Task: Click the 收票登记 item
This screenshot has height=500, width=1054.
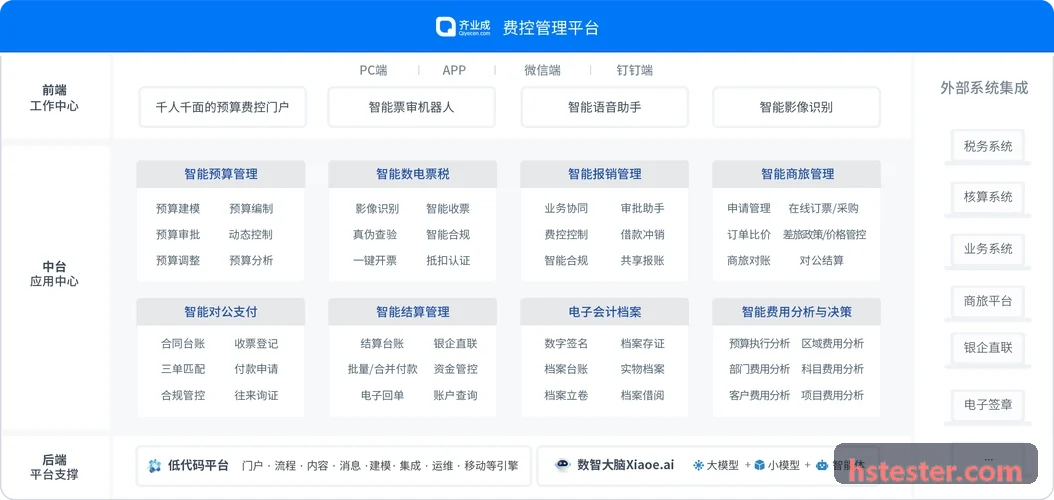Action: click(256, 344)
